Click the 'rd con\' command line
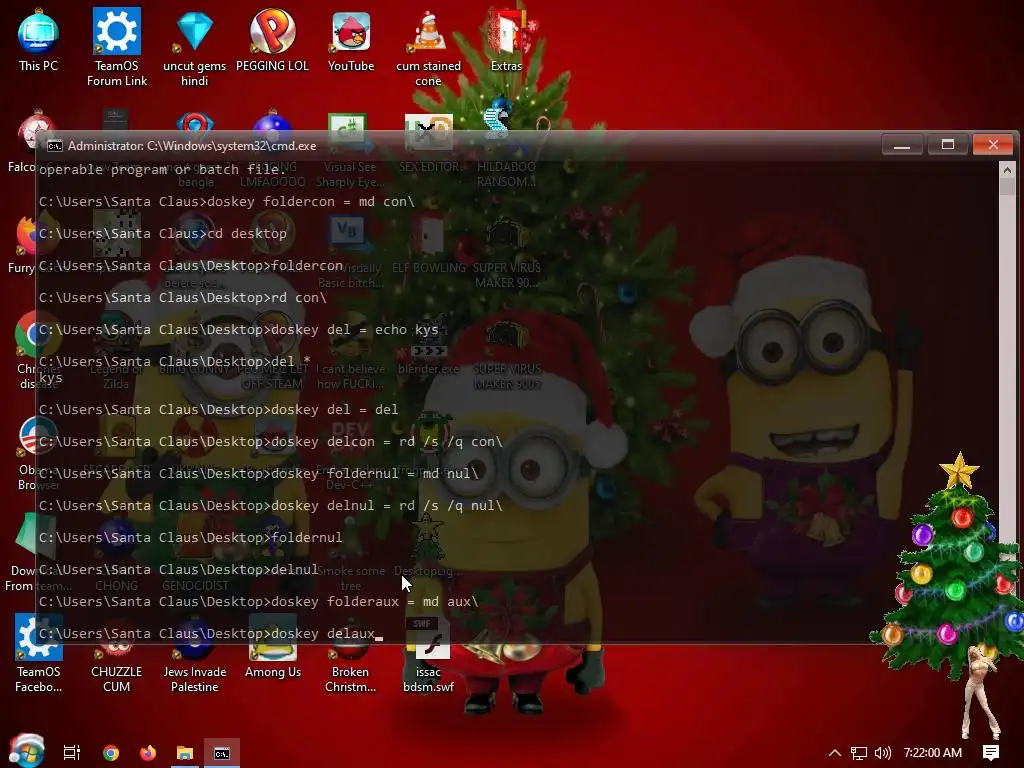1024x768 pixels. 183,298
